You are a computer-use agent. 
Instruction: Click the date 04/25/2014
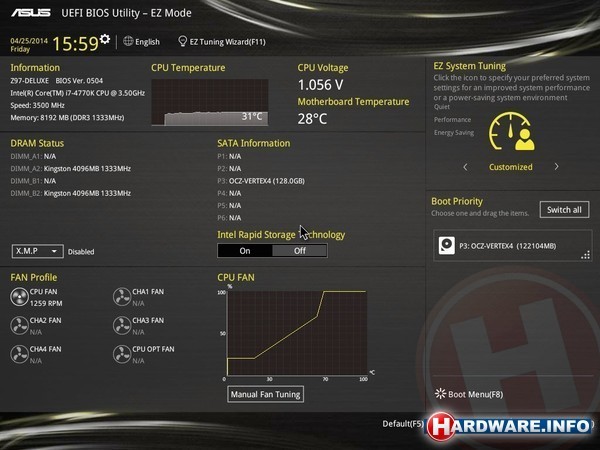[29, 41]
